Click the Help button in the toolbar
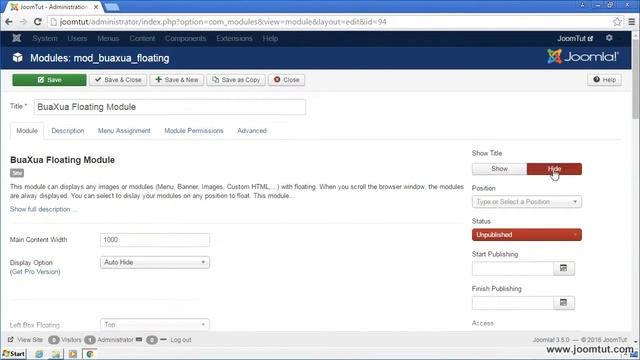This screenshot has height=360, width=640. [604, 80]
